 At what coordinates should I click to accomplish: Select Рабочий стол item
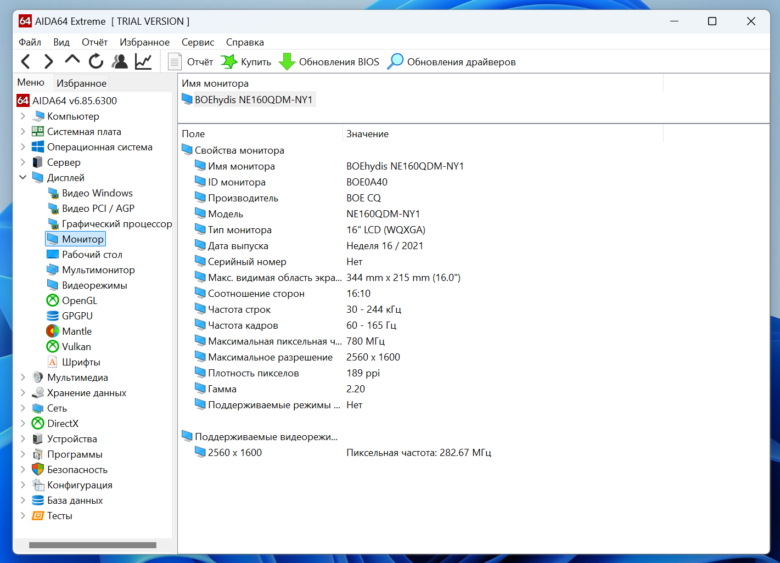(84, 255)
